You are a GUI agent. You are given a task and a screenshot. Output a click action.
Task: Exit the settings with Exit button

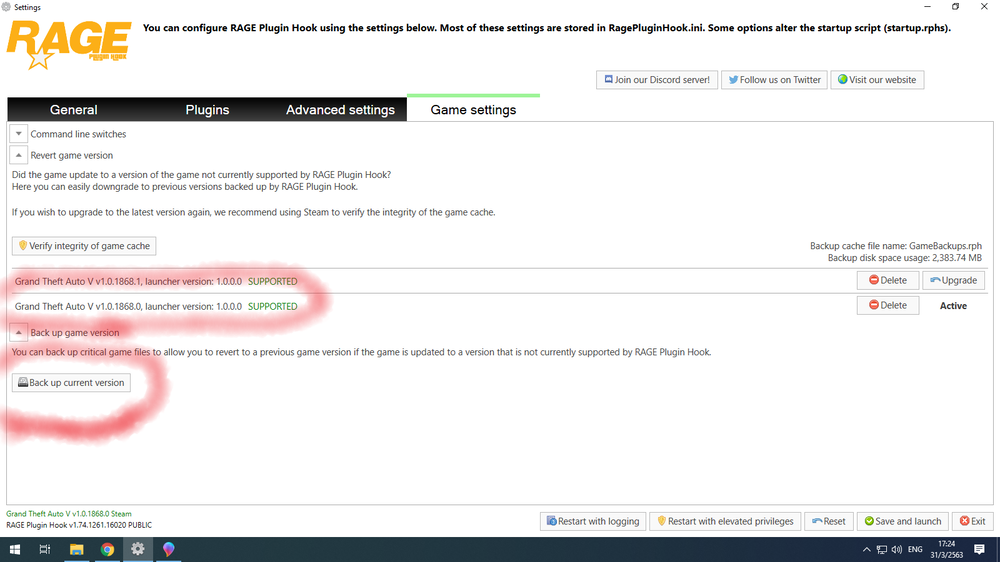[973, 521]
